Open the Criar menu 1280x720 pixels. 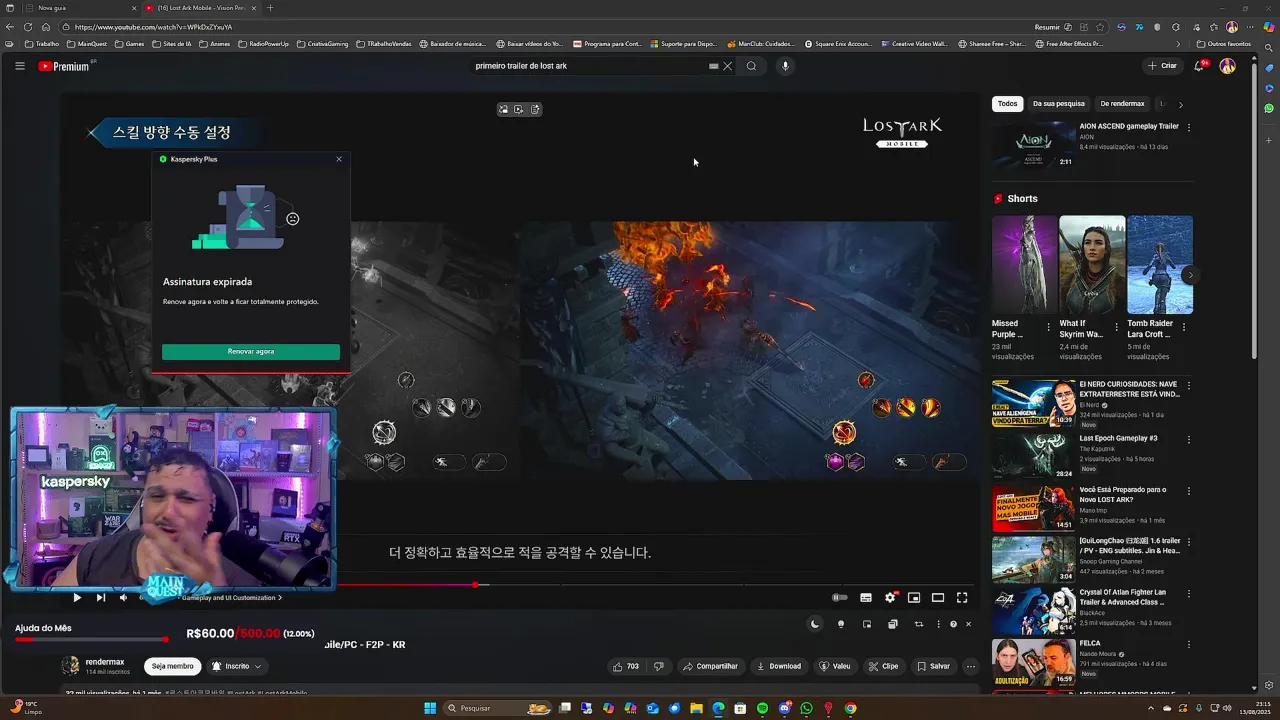1162,66
